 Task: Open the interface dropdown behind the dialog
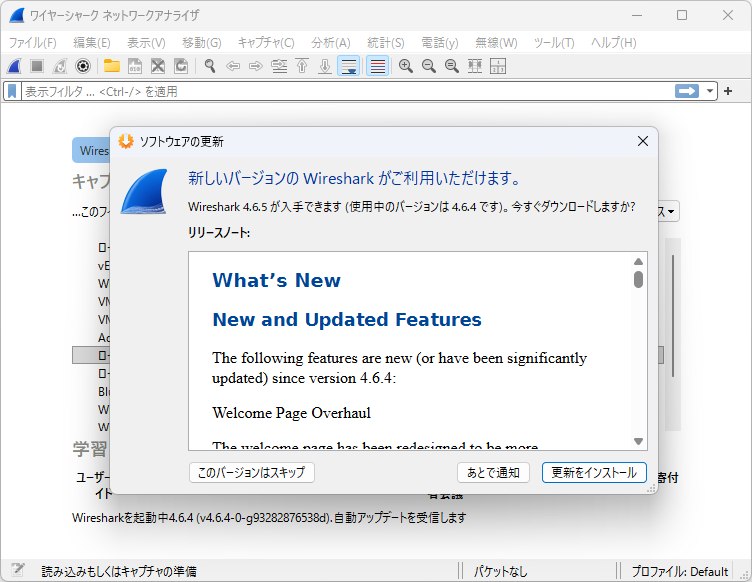[669, 211]
